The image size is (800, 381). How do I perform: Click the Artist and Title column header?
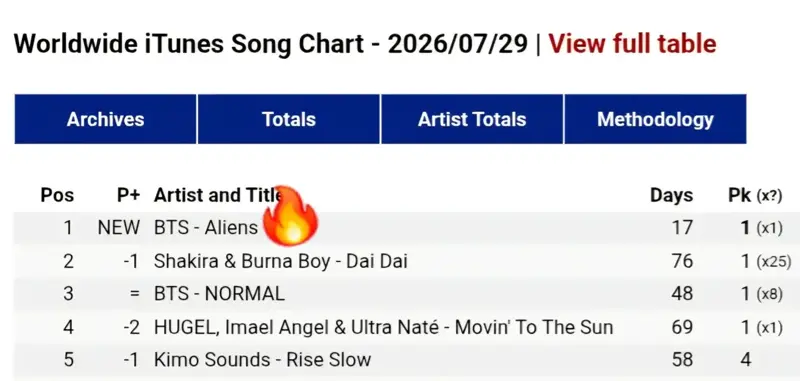tap(218, 195)
